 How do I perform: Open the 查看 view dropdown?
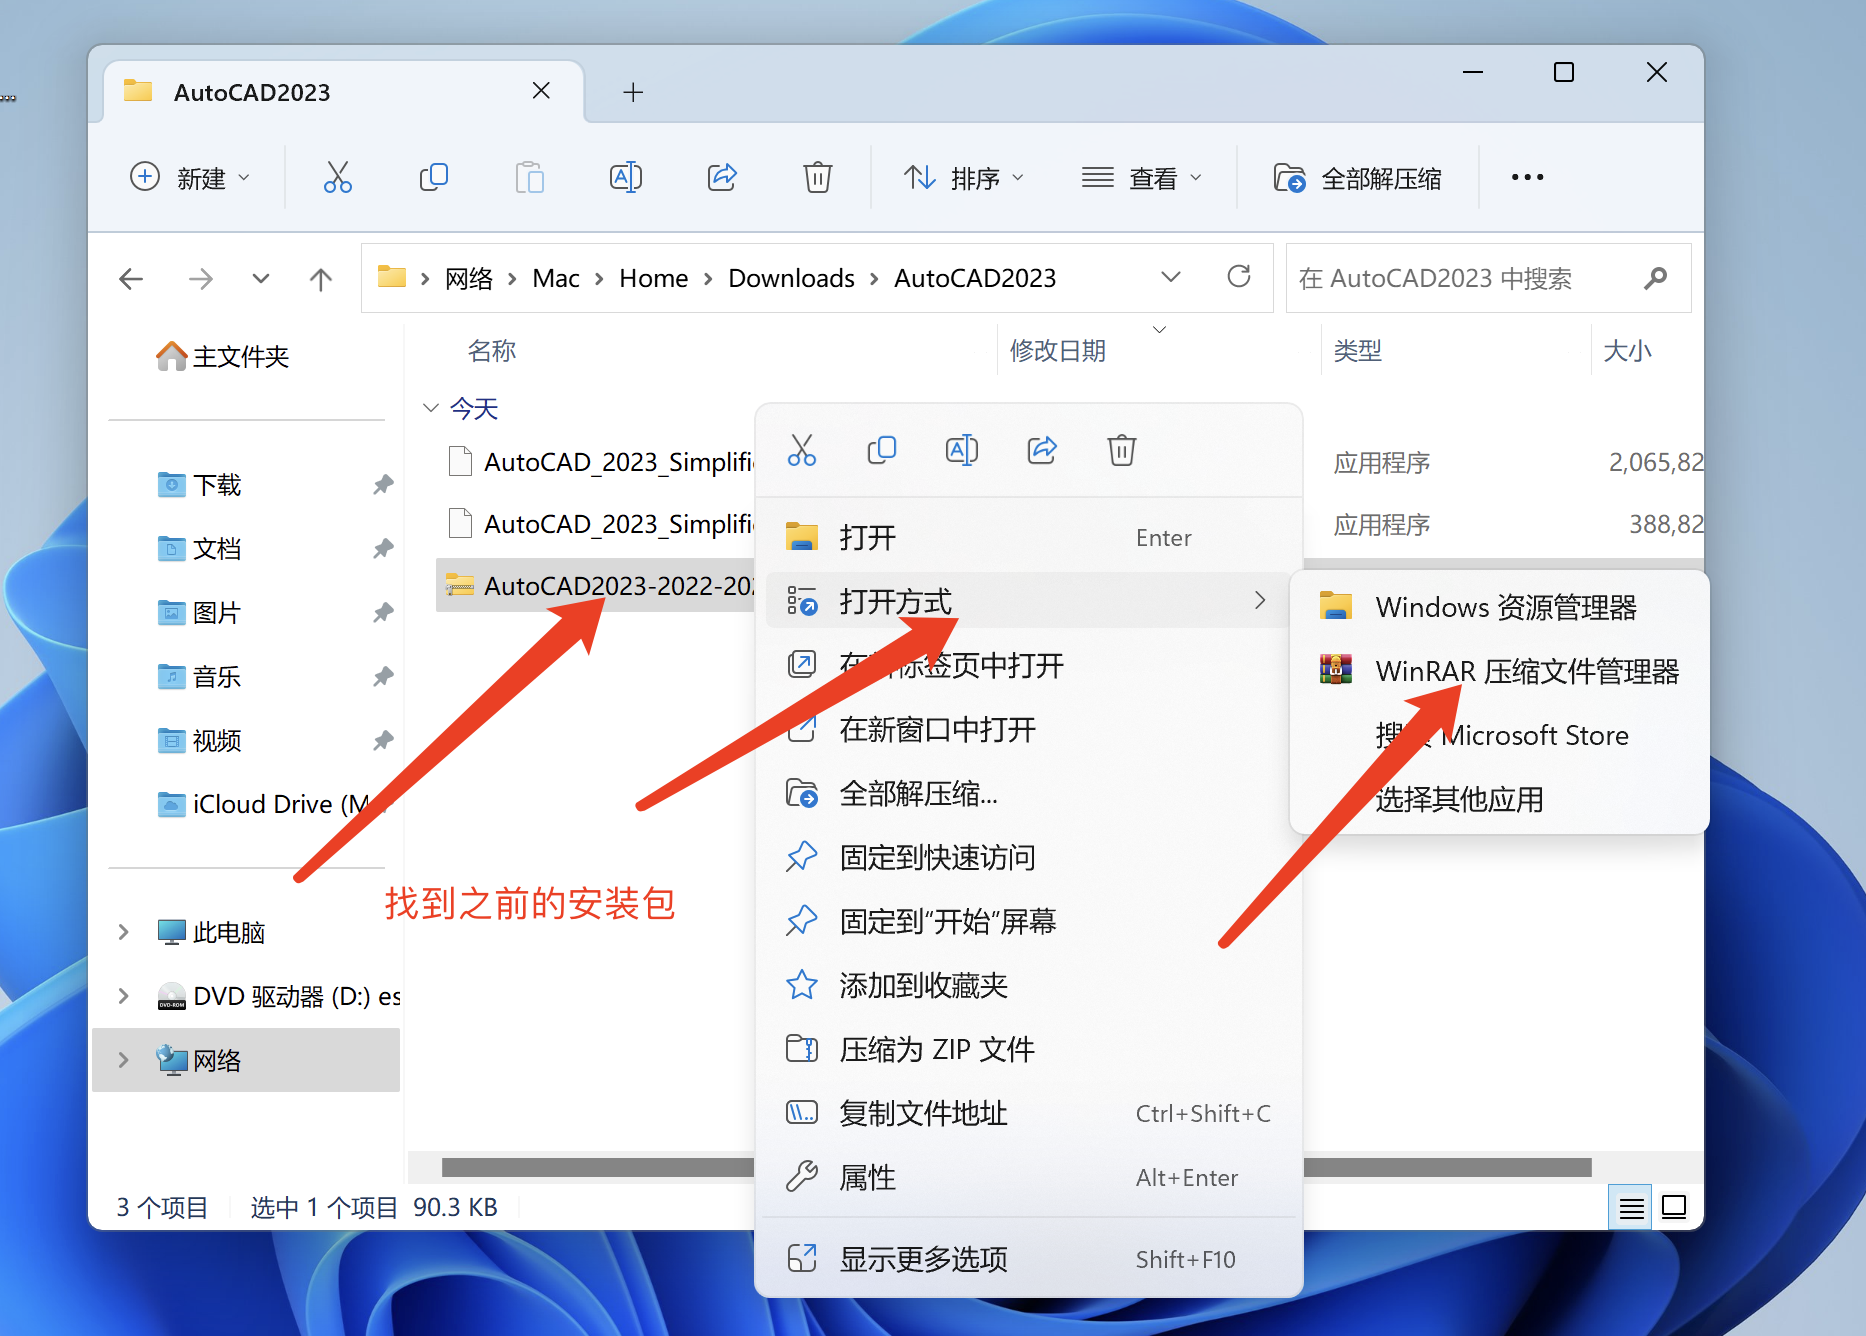click(1141, 177)
